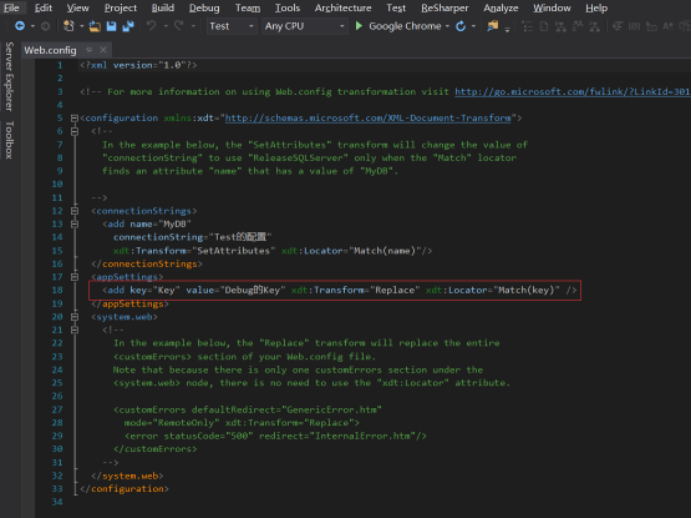Collapse the connectionStrings element on line 12

(75, 211)
